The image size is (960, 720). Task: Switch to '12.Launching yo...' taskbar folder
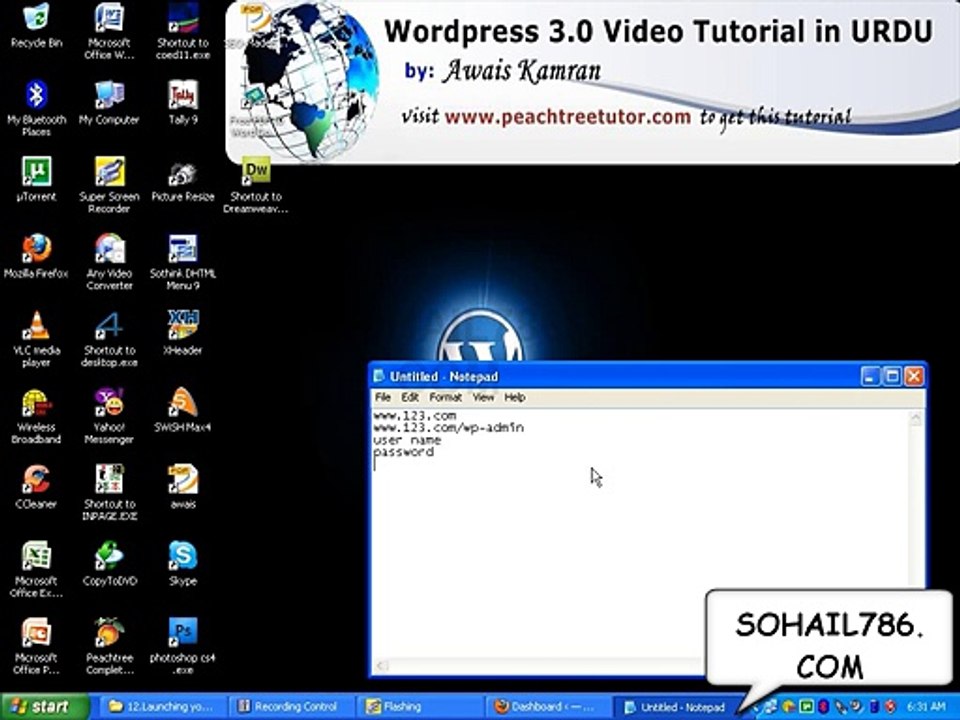(x=161, y=707)
